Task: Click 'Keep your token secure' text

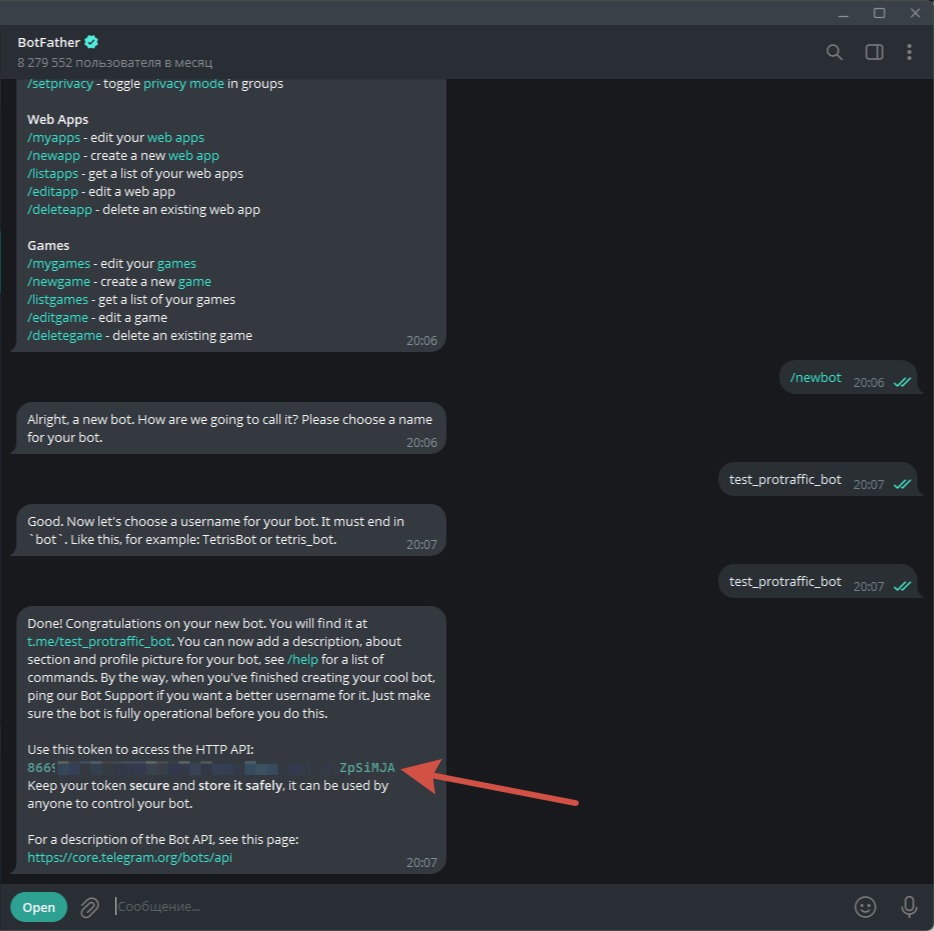Action: tap(207, 795)
